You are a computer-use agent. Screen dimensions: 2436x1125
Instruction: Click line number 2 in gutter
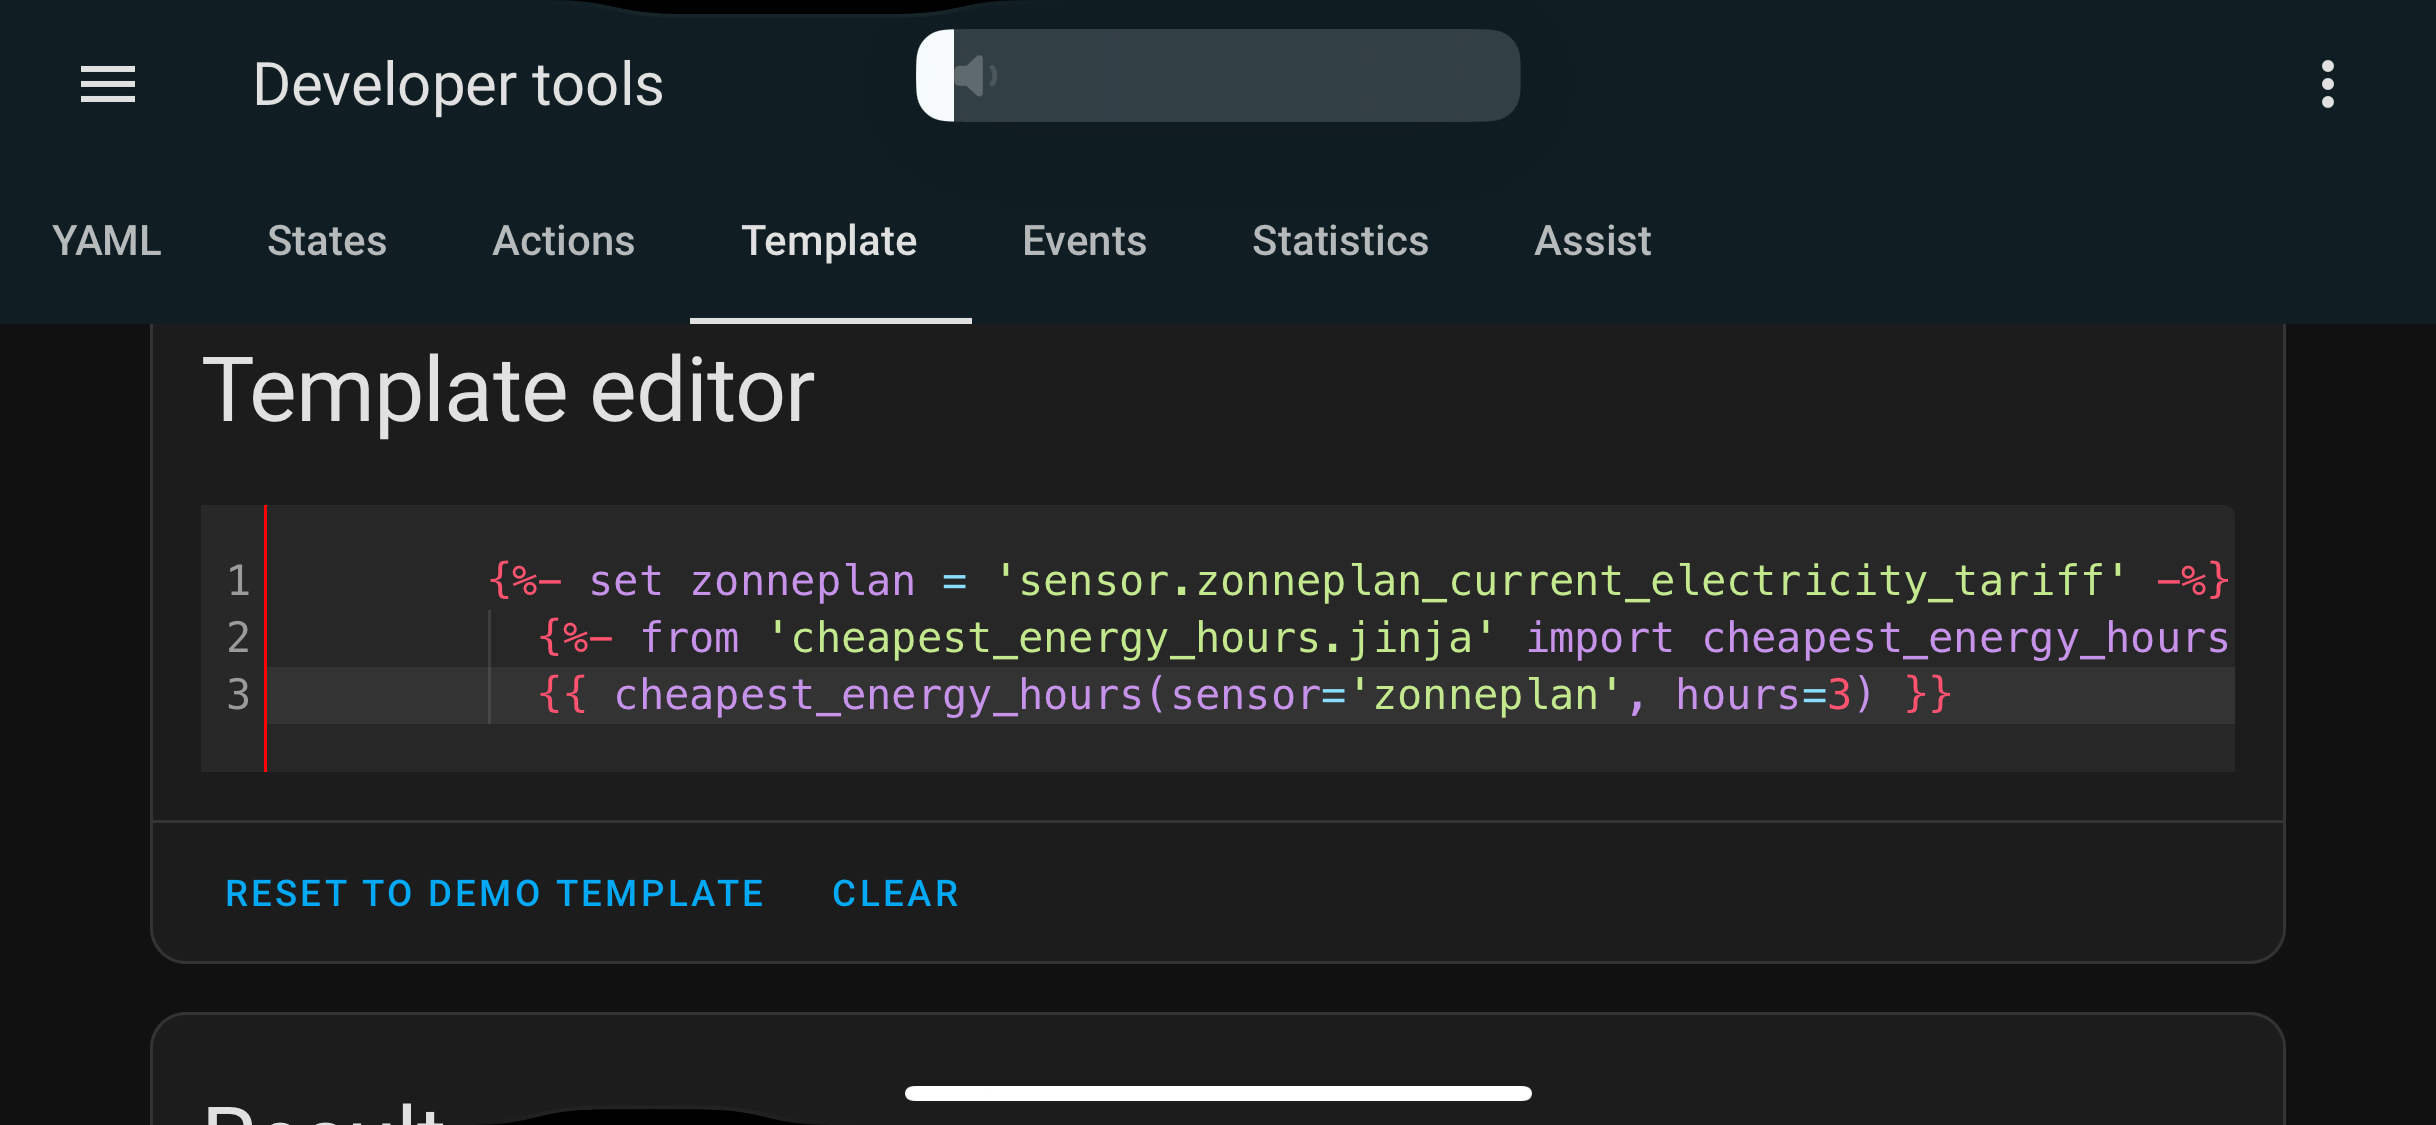point(238,638)
